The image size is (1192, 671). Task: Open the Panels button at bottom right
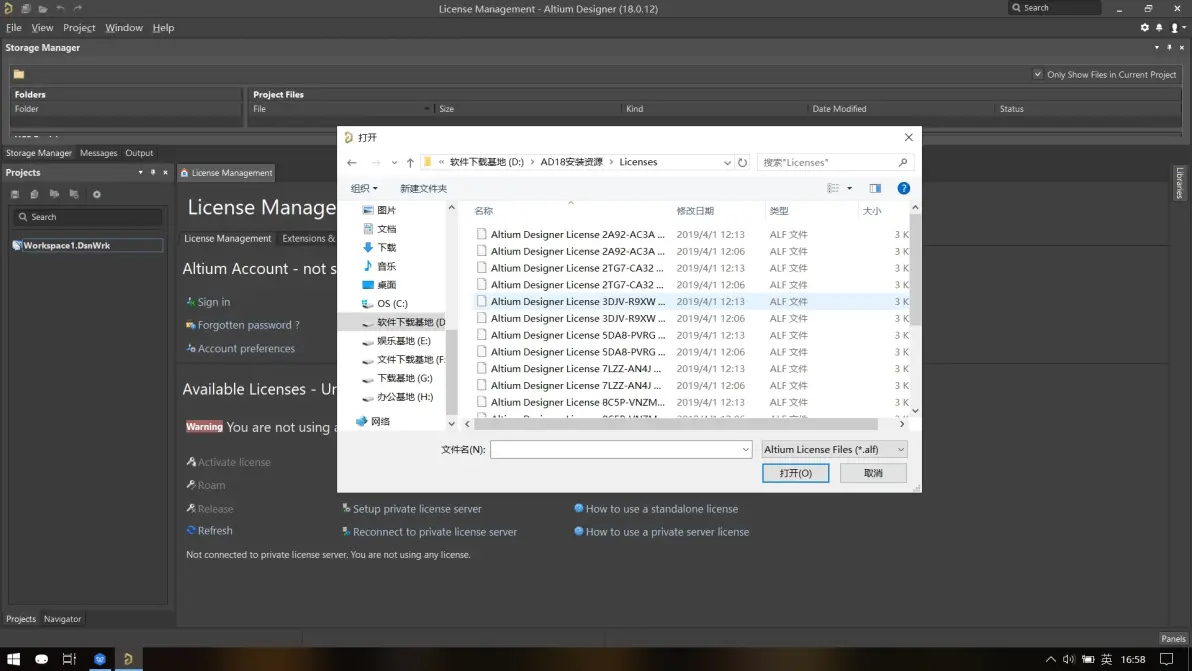[1173, 638]
